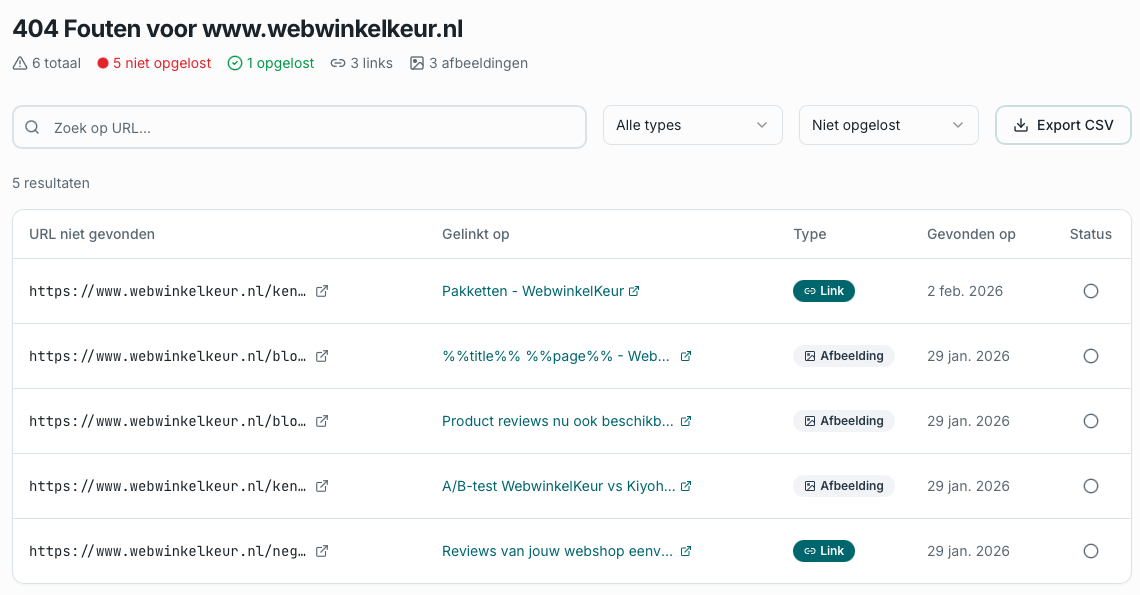Click external link icon next to 'Pakketten - WebwinkelKeur'
The image size is (1140, 595).
(634, 290)
